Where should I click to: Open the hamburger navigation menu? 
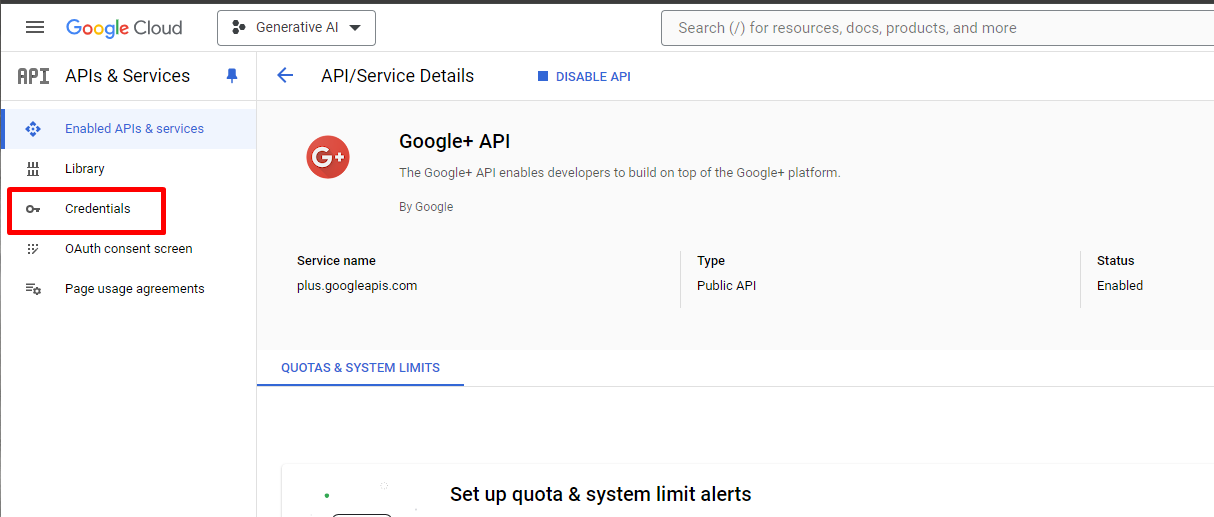[35, 27]
